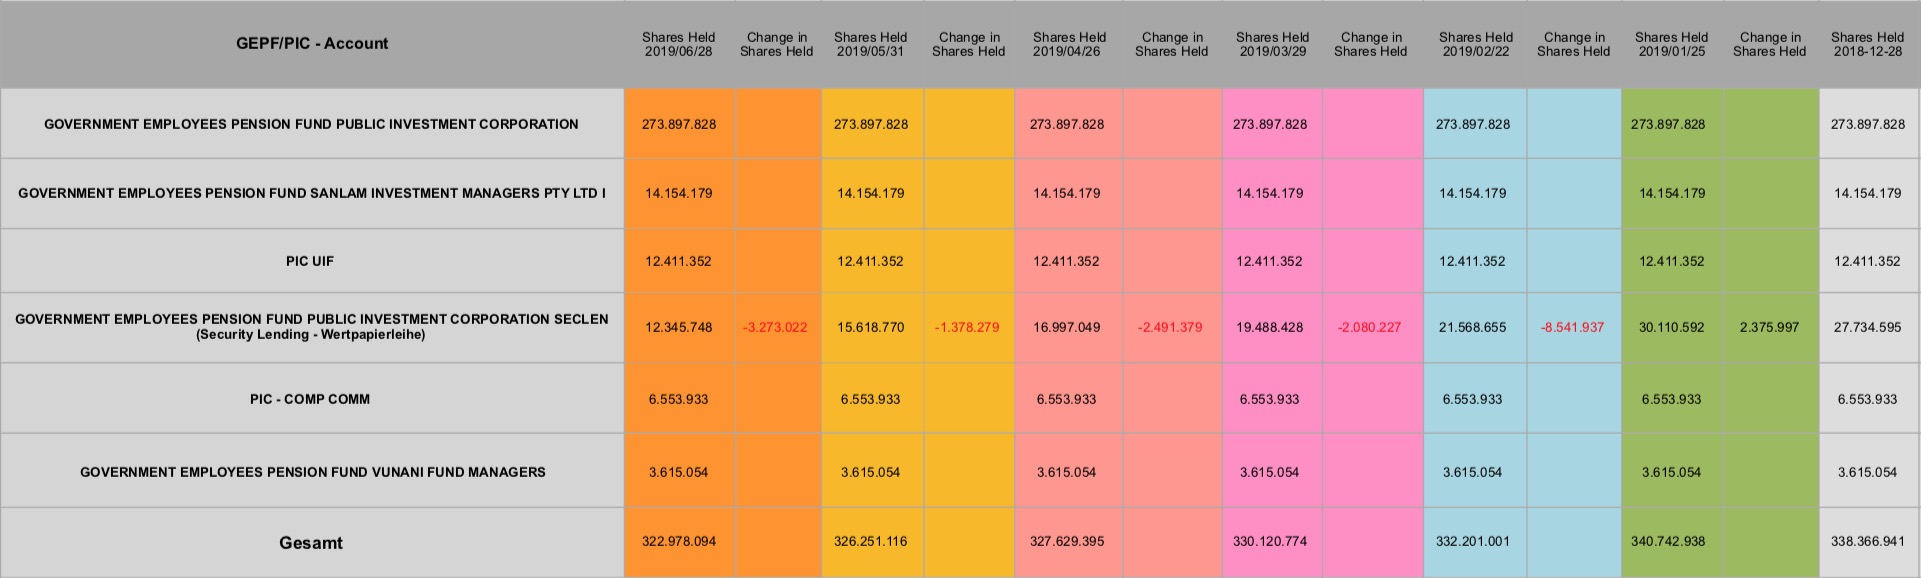Screen dimensions: 1921x578
Task: Select the Shares Held 2018-12-28 column header
Action: (1867, 45)
